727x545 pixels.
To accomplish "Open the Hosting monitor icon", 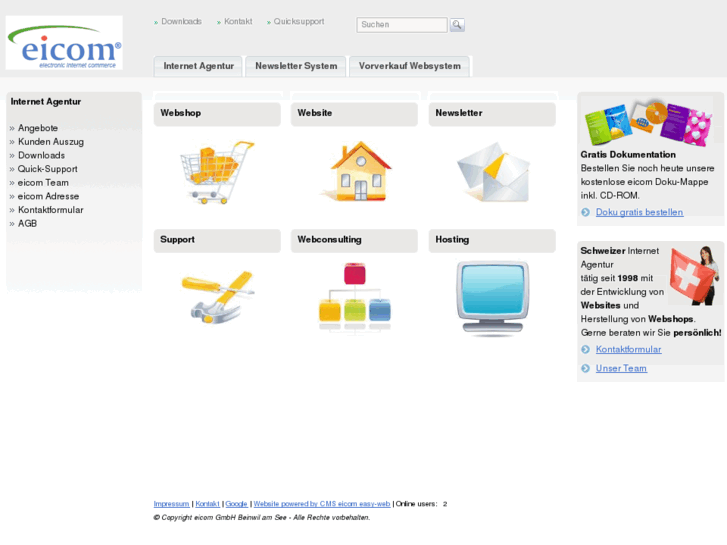I will [492, 298].
